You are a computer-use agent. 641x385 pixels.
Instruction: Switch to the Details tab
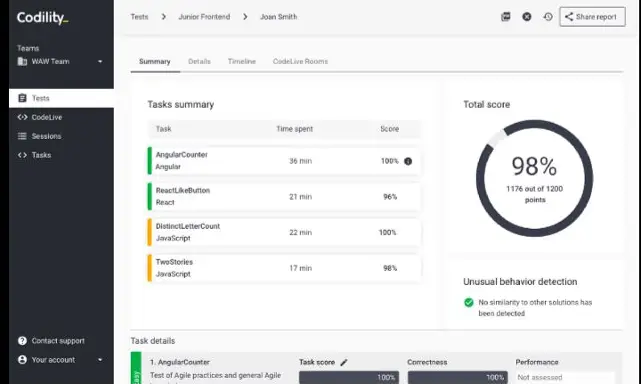(199, 61)
